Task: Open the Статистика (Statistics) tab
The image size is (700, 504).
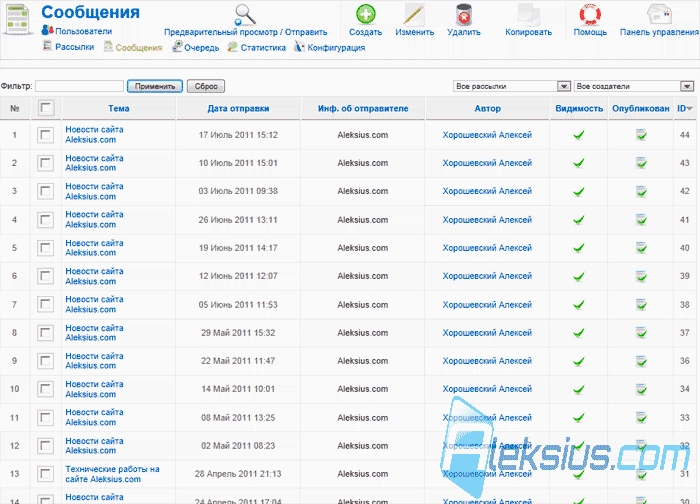Action: (257, 47)
